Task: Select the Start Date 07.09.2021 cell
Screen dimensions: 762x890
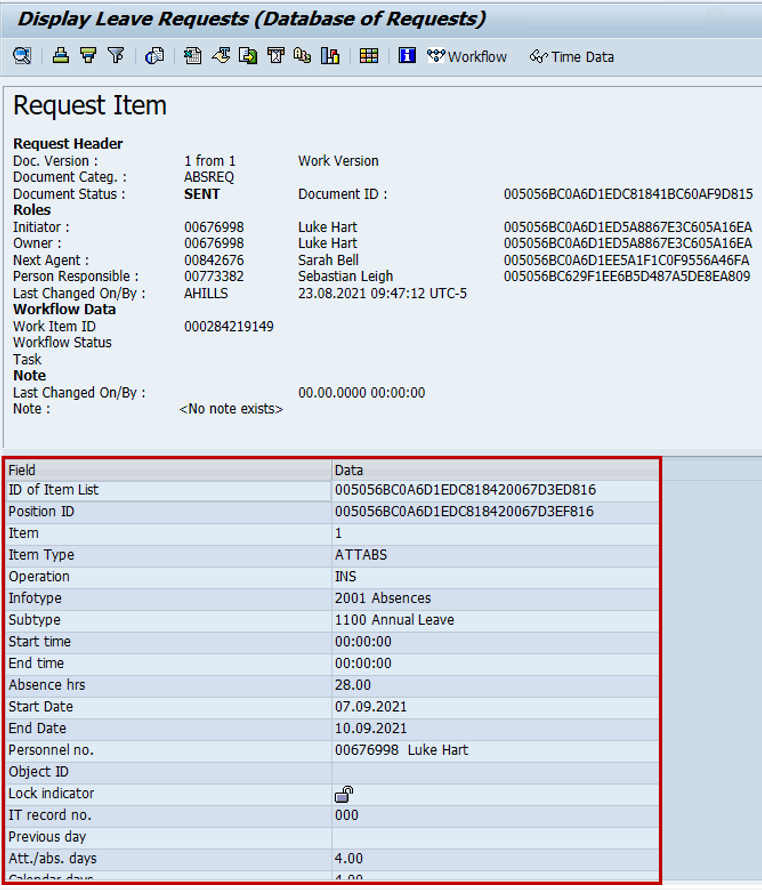Action: pyautogui.click(x=495, y=707)
